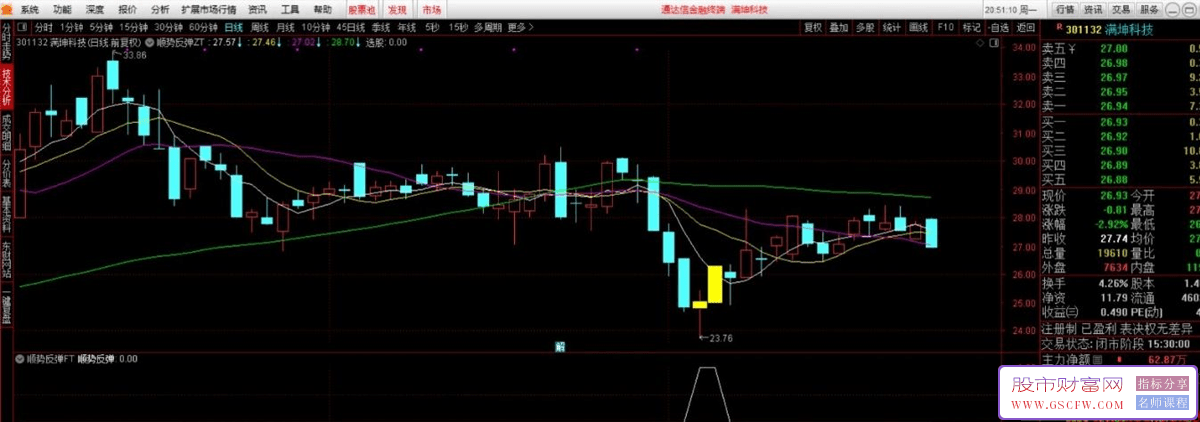The image size is (1200, 422).
Task: Switch to 15秒 period
Action: [458, 27]
